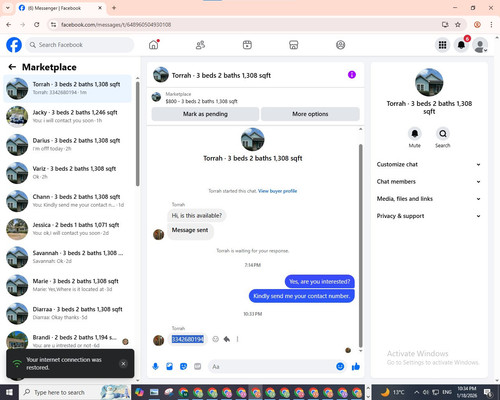Open View buyer profile link
The height and width of the screenshot is (400, 500).
click(x=277, y=191)
